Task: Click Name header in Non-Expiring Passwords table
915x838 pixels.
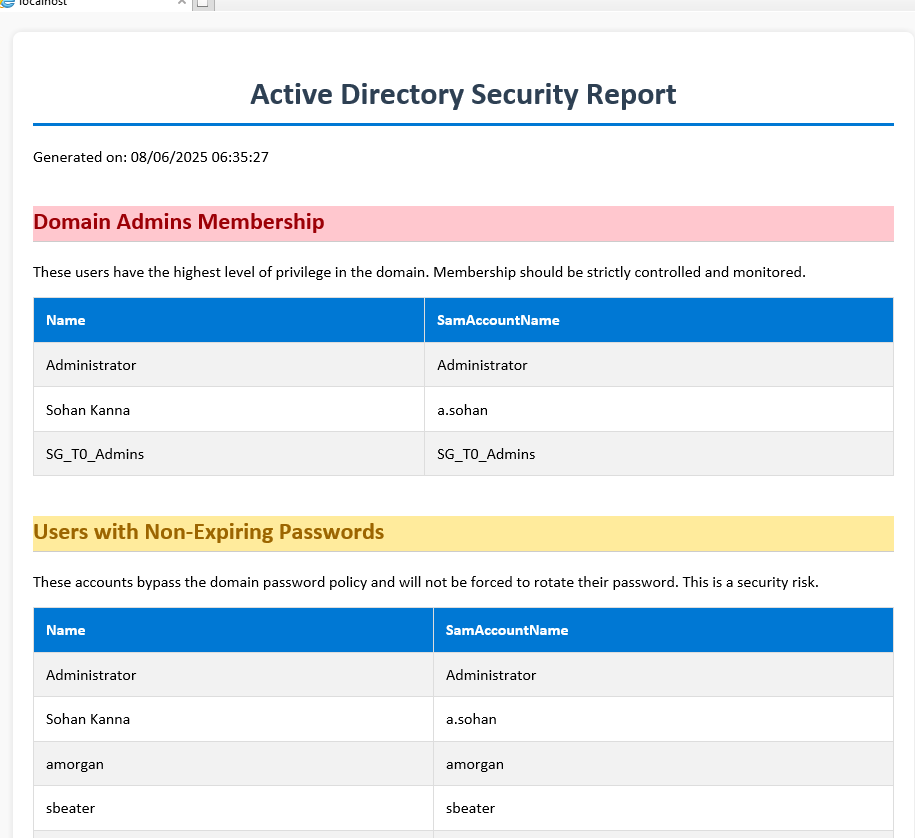Action: (x=66, y=630)
